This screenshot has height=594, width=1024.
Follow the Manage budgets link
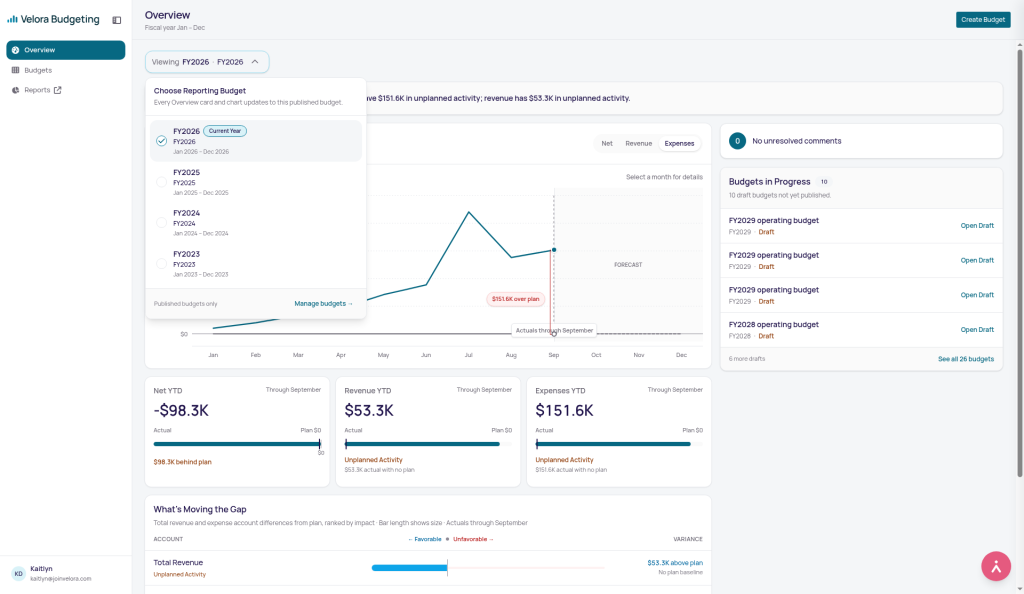point(323,304)
